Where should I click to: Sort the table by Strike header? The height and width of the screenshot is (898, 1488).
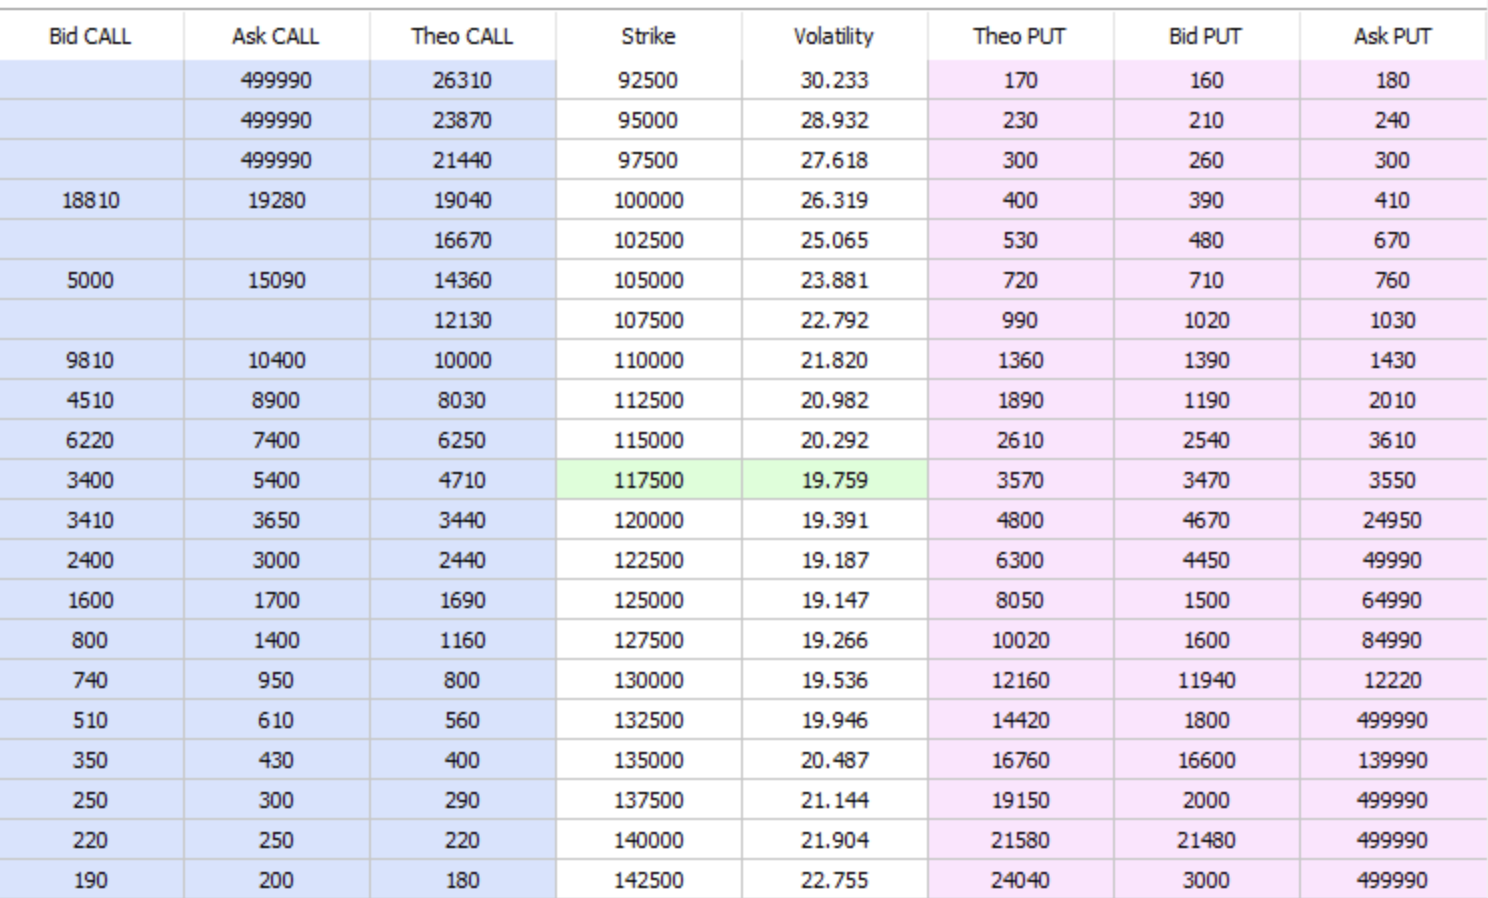point(648,37)
